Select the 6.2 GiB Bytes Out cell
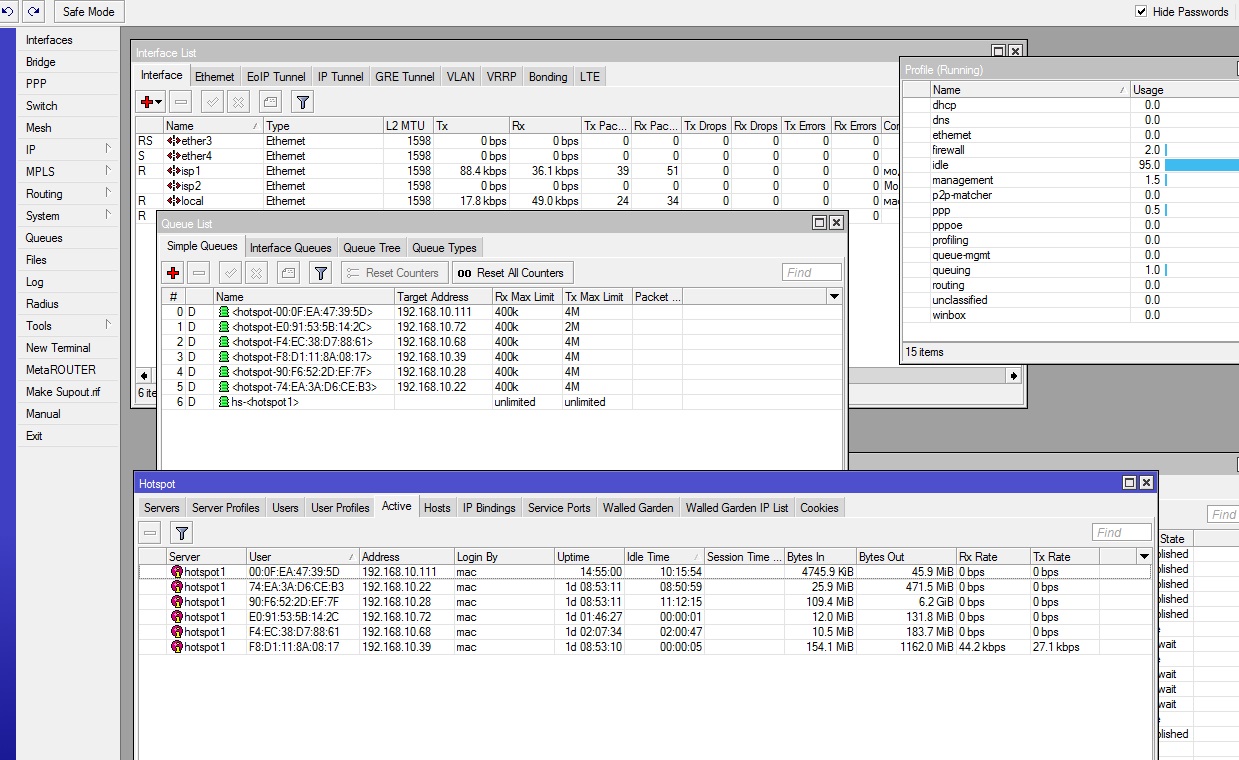This screenshot has height=760, width=1239. tap(906, 602)
